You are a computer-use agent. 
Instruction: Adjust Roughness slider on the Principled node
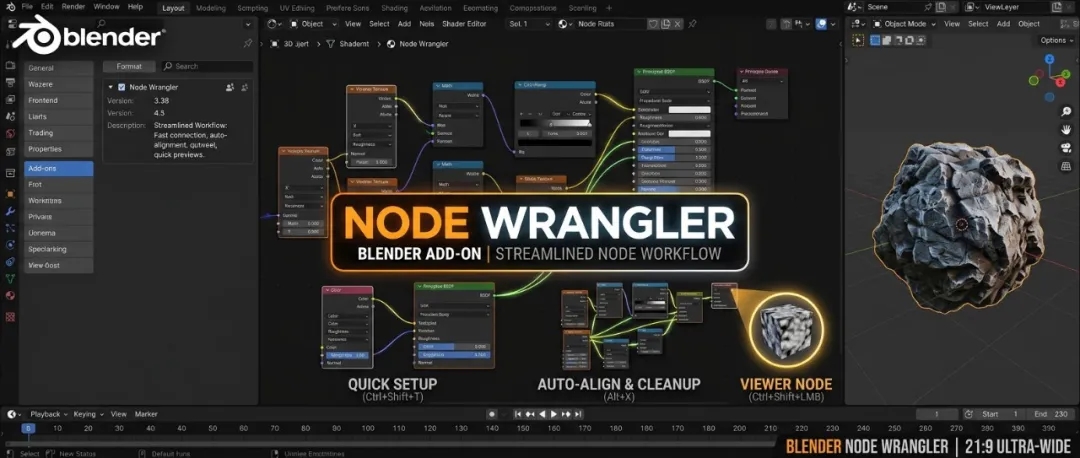tap(672, 117)
